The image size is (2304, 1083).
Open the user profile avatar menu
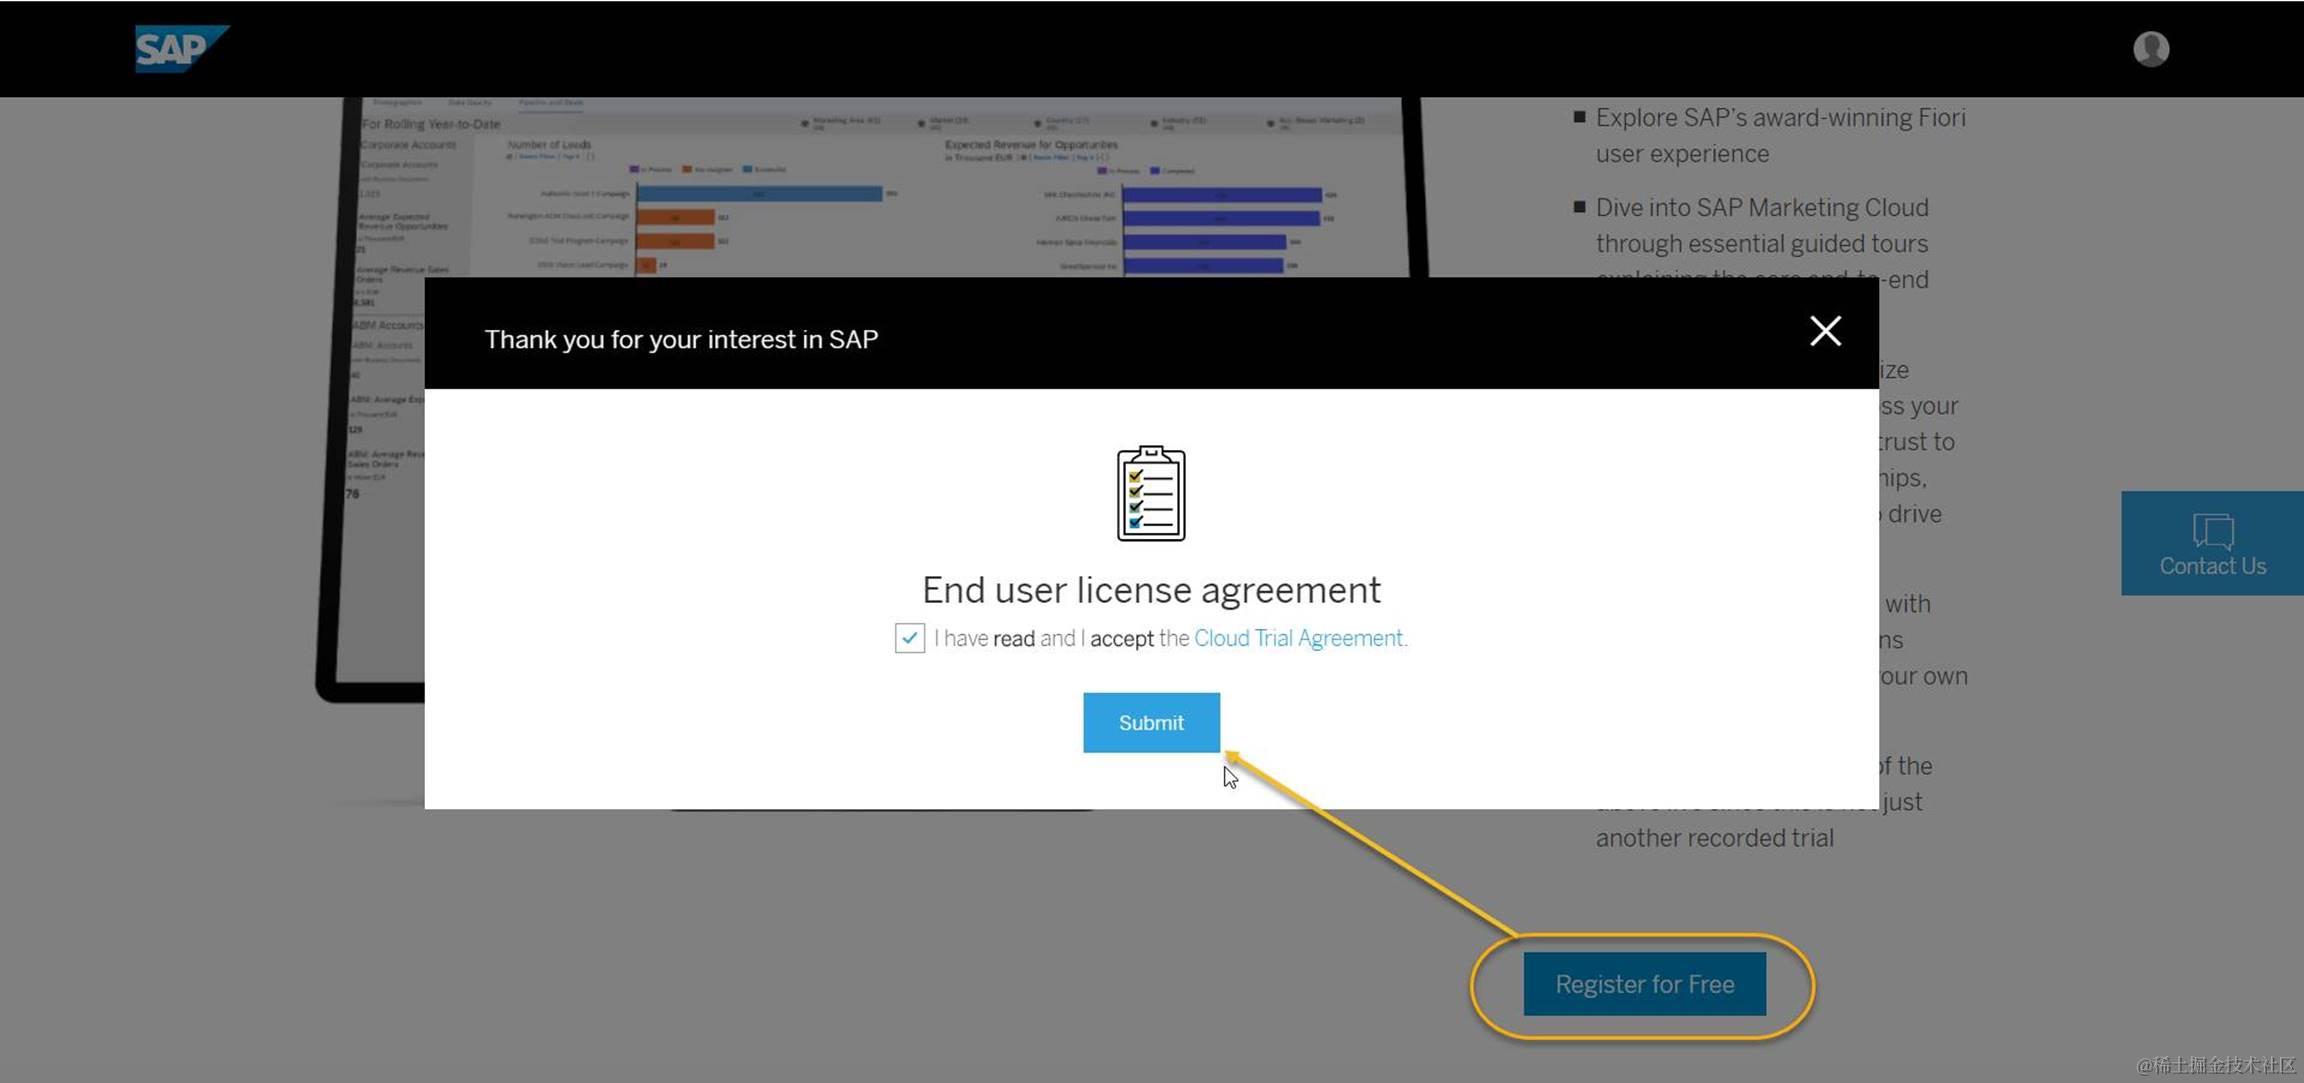[x=2150, y=48]
